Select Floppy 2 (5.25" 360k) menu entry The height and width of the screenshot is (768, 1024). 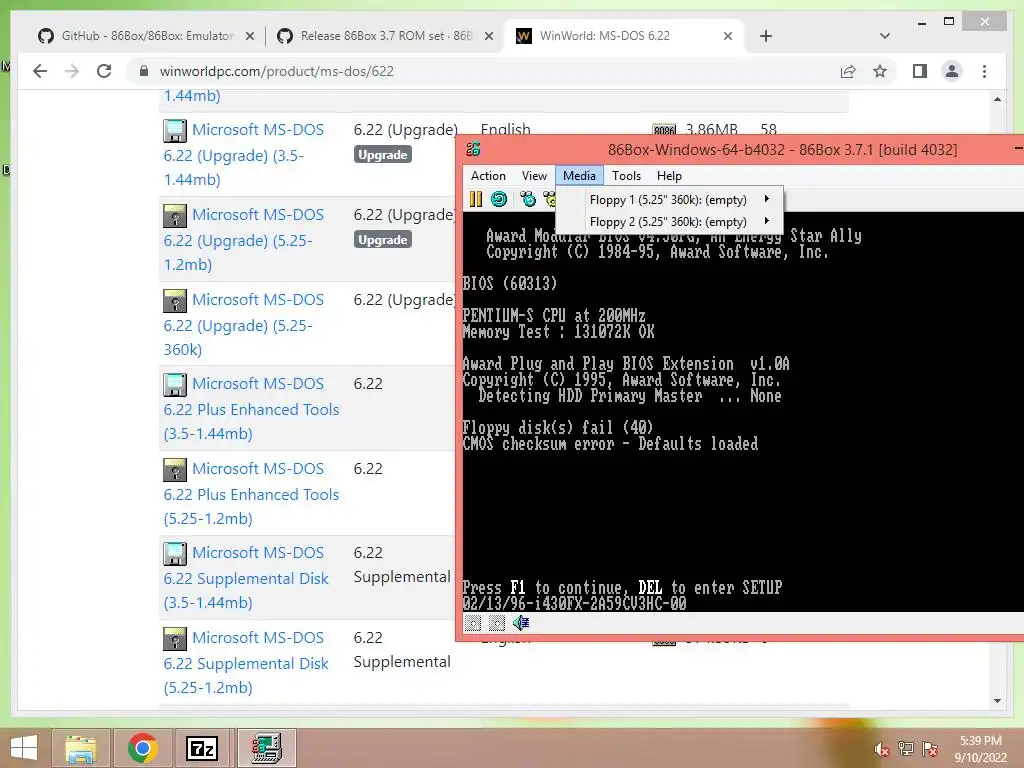[669, 221]
